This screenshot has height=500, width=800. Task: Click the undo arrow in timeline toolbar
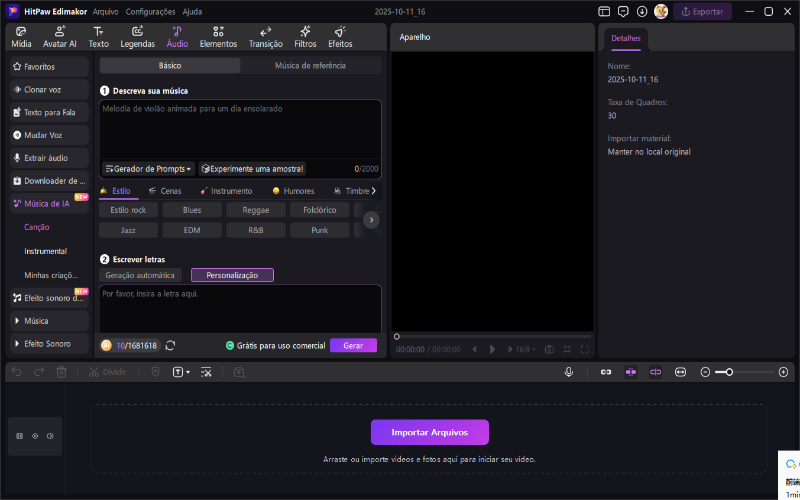17,372
